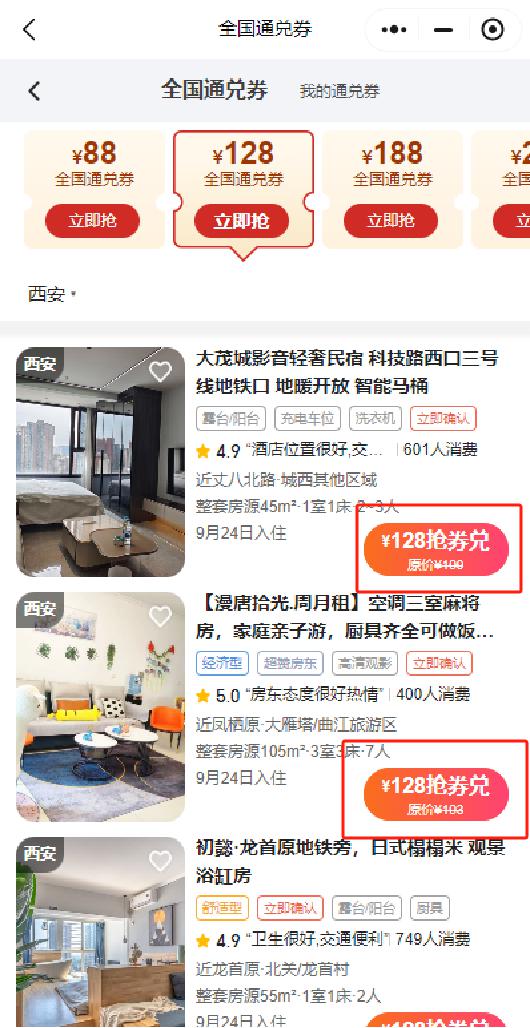Open 我的通兑券 link

(339, 92)
